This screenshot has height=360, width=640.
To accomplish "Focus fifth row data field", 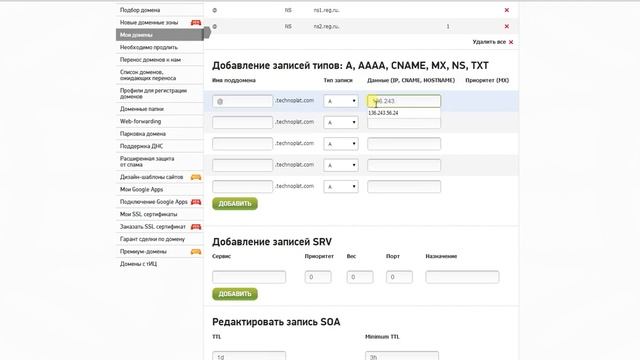I will (x=404, y=187).
